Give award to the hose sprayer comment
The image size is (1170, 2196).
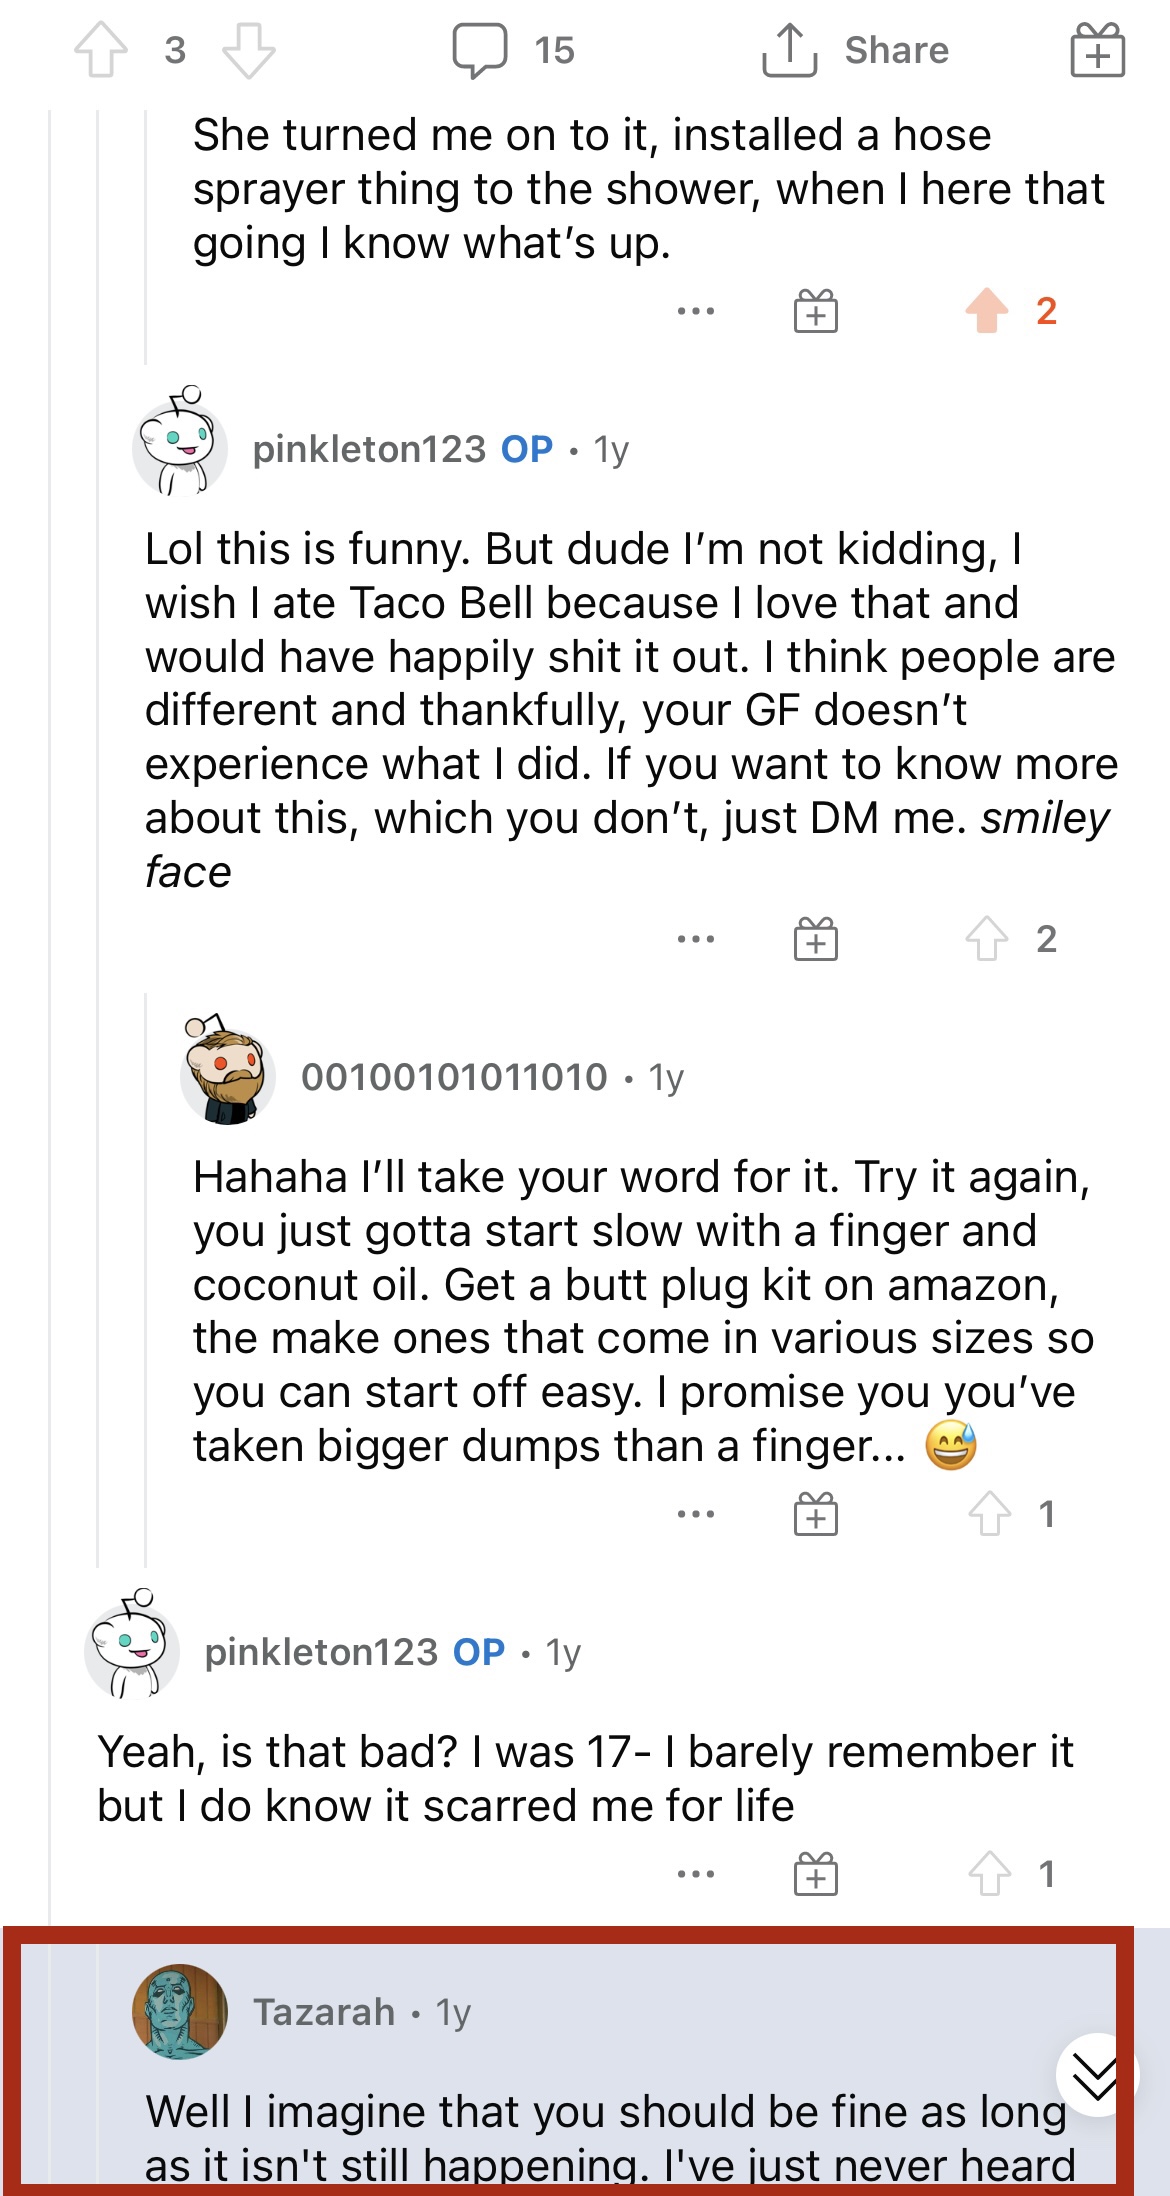point(816,311)
